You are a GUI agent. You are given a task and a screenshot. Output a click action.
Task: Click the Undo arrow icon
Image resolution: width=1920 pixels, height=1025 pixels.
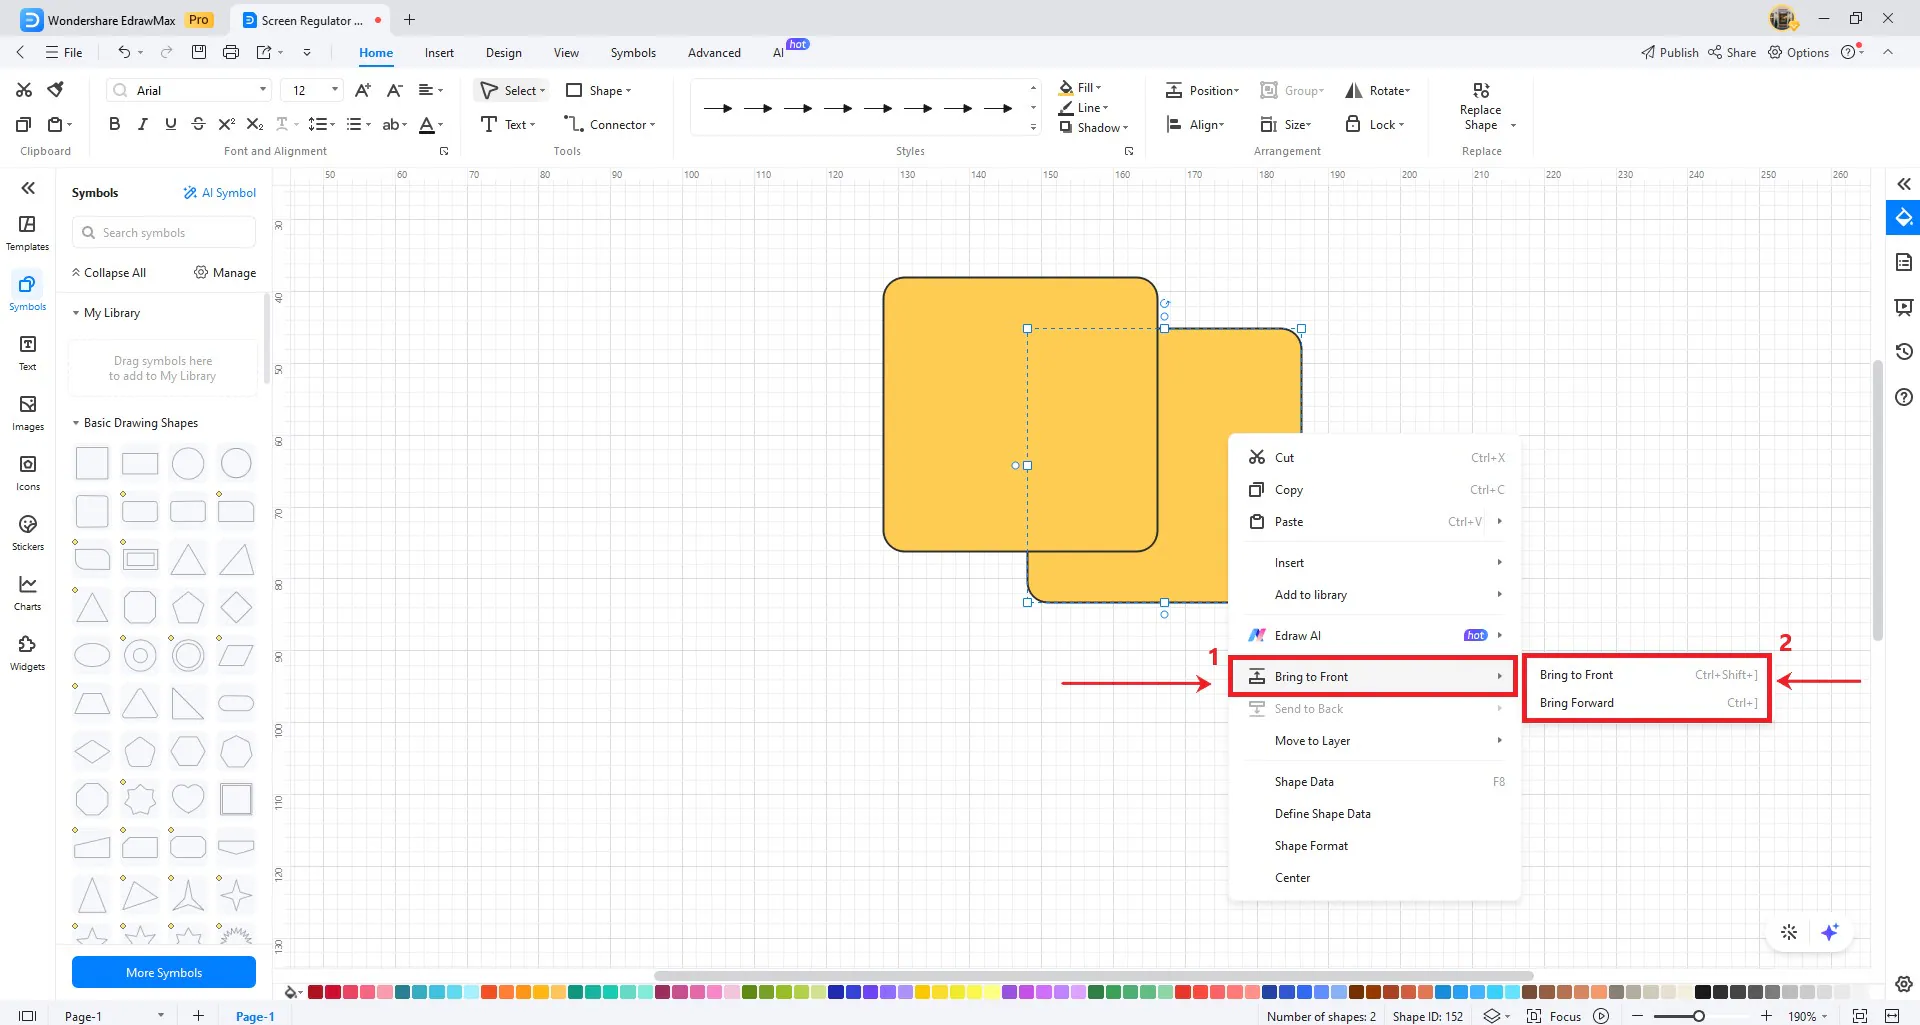click(124, 52)
